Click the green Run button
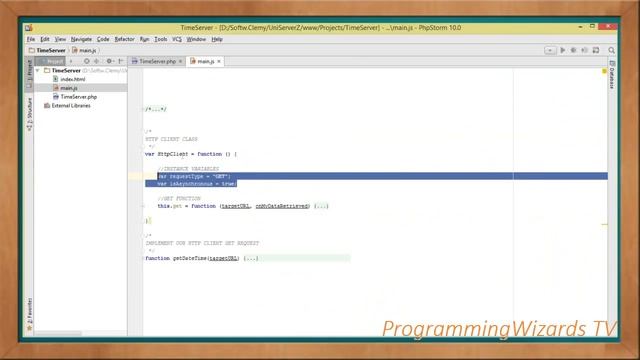Image resolution: width=640 pixels, height=360 pixels. (x=563, y=50)
